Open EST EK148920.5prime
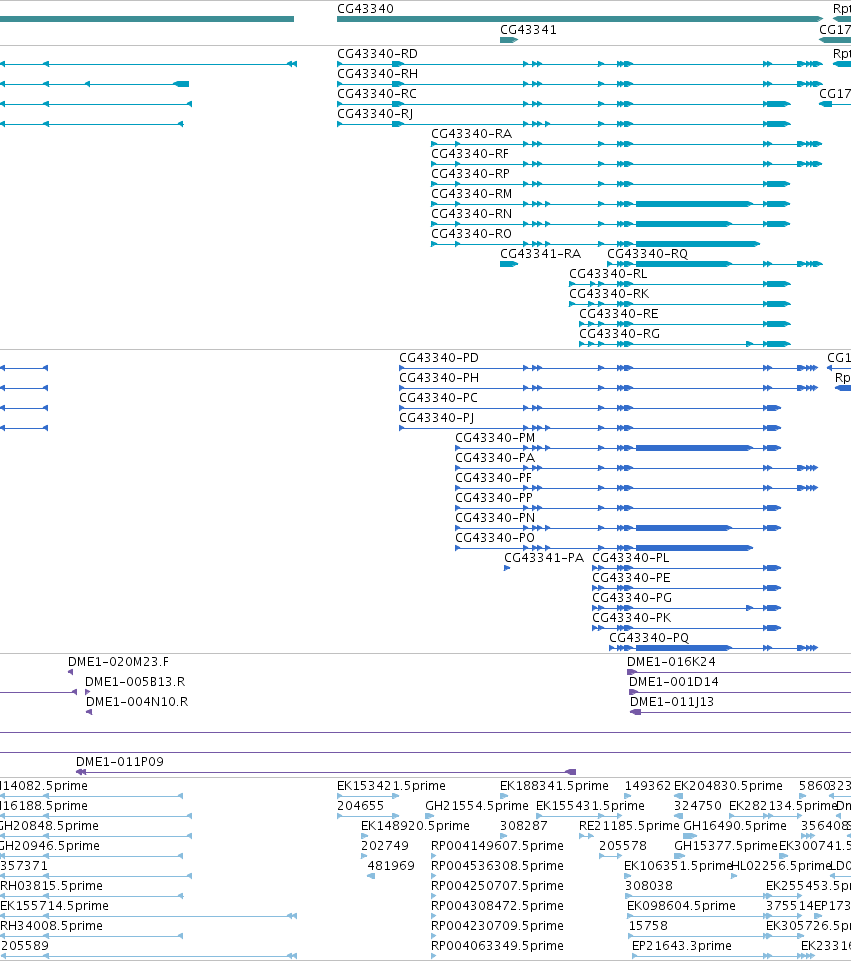The height and width of the screenshot is (961, 851). point(415,826)
